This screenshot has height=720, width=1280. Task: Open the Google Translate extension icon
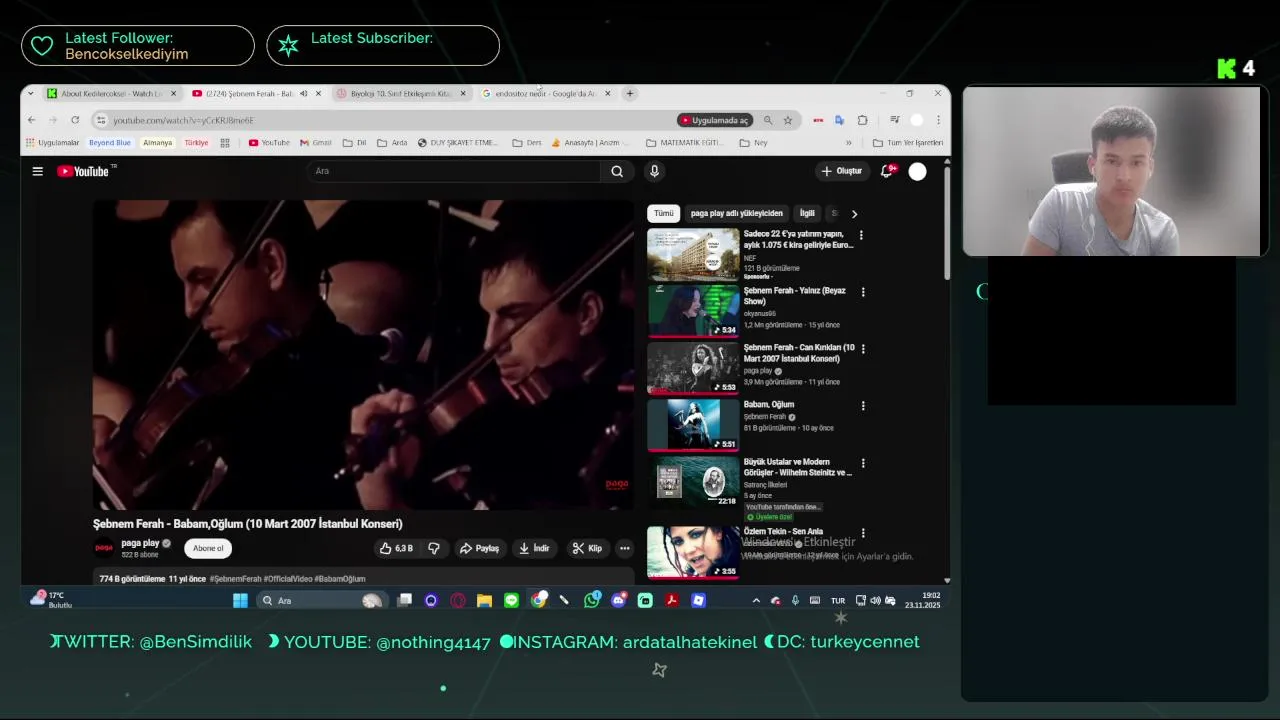pyautogui.click(x=839, y=120)
